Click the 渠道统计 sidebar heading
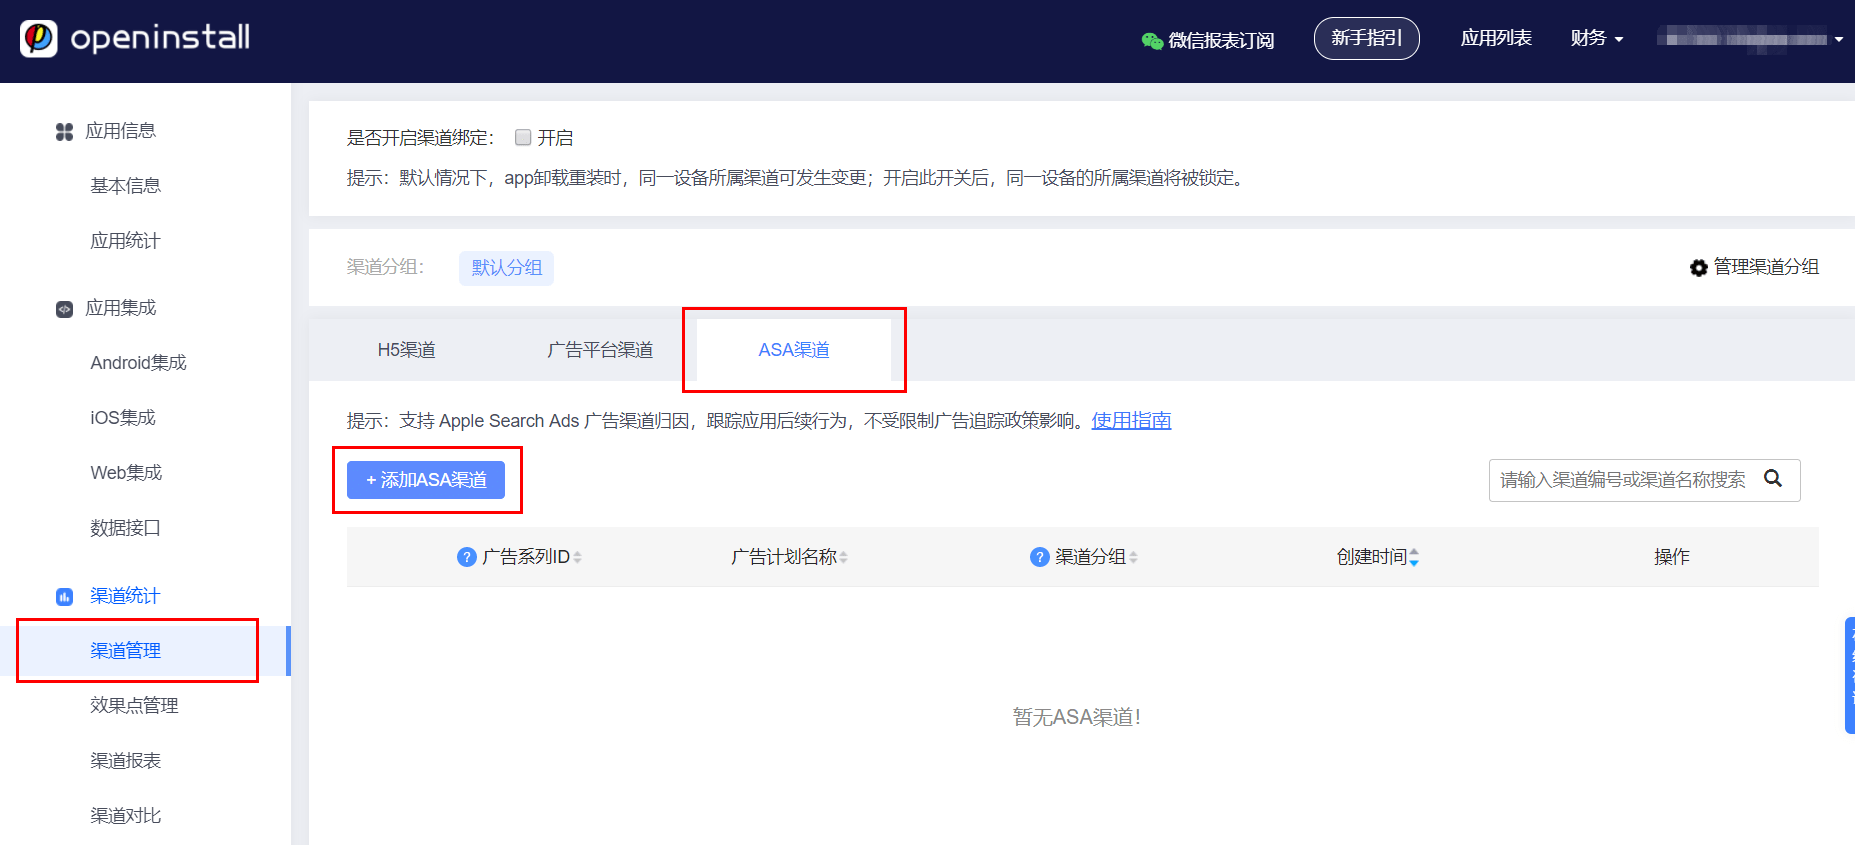 pyautogui.click(x=125, y=596)
